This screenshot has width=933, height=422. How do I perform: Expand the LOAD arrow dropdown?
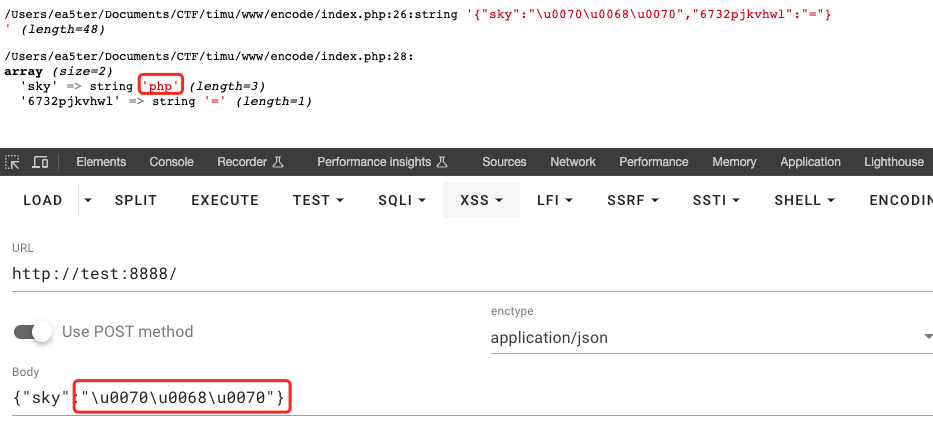87,200
